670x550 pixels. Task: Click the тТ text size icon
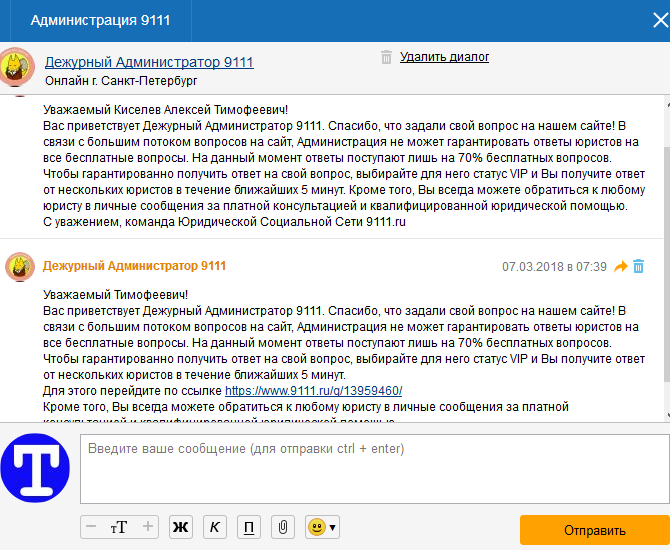(119, 527)
